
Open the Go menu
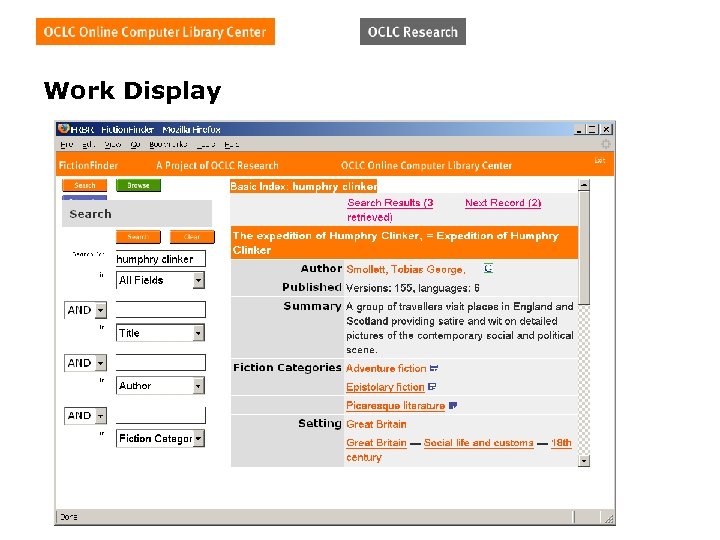[135, 145]
